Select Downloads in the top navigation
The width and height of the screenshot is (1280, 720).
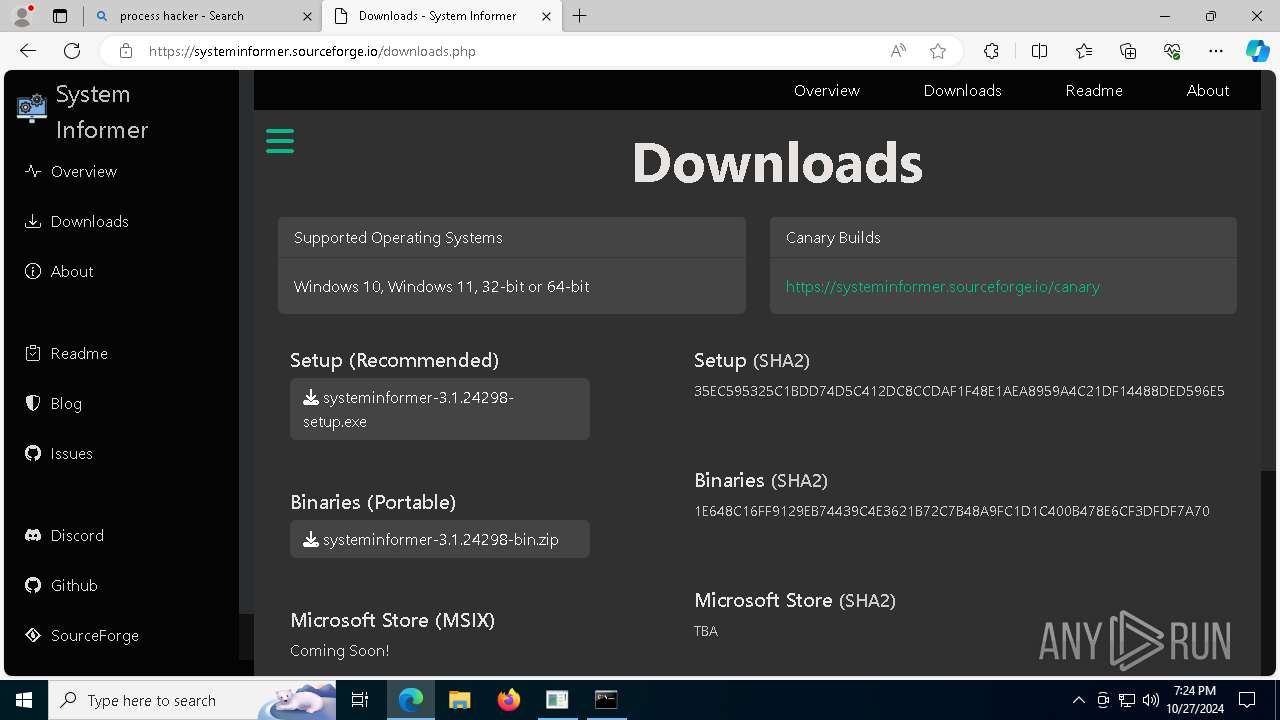[x=963, y=90]
